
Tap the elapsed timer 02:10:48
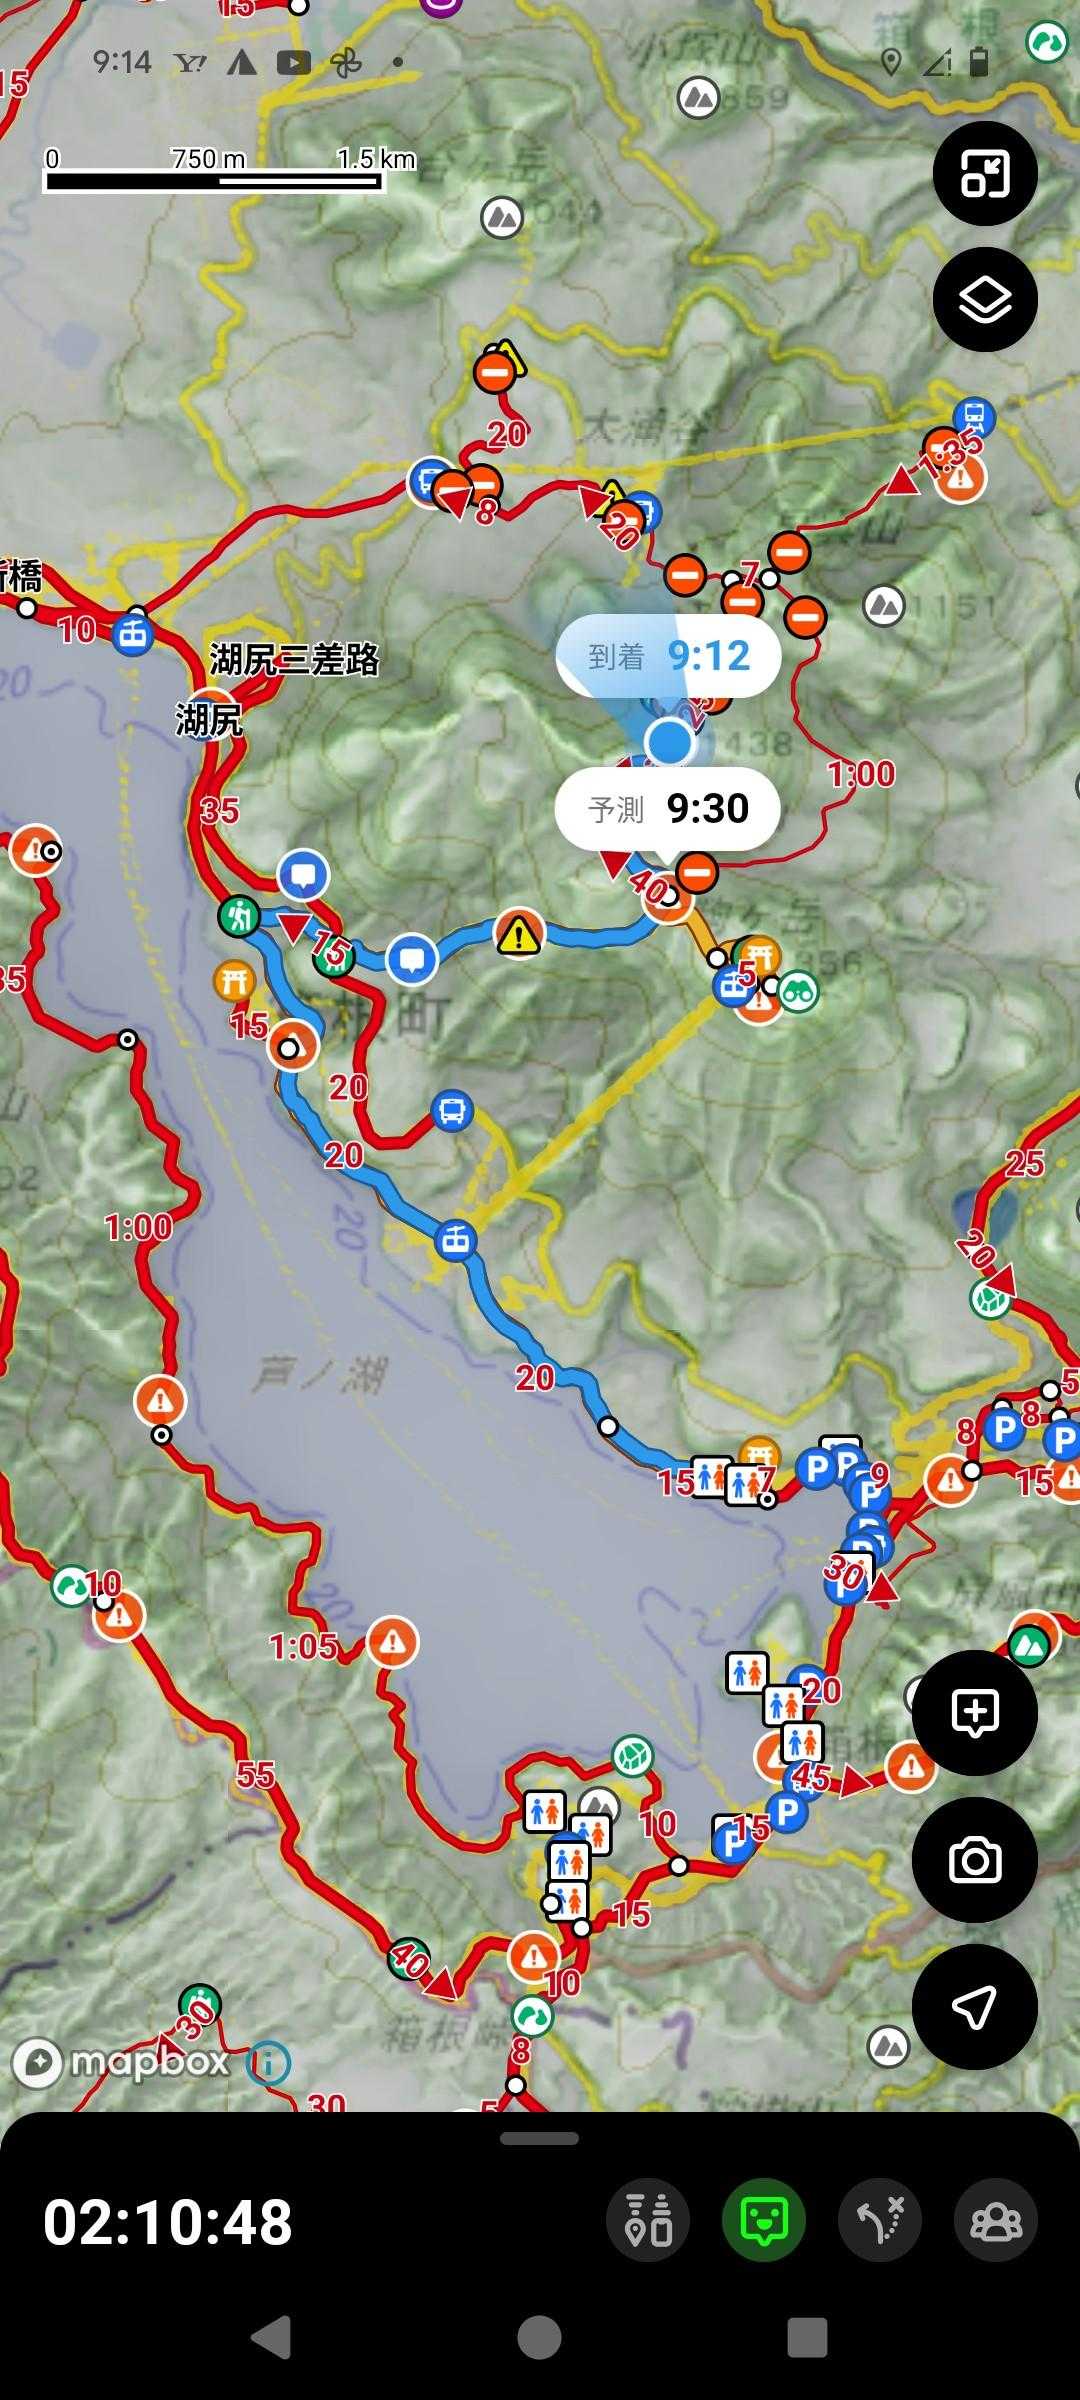pos(168,2222)
